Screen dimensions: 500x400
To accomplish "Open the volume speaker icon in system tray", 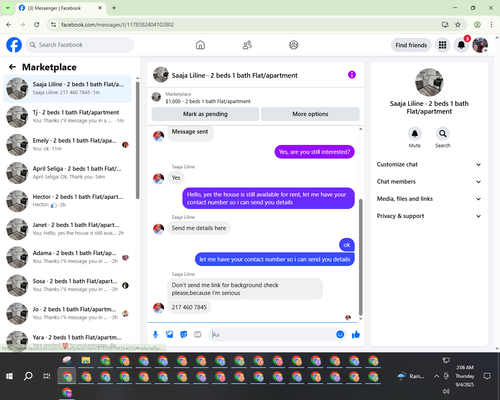I will (x=446, y=391).
